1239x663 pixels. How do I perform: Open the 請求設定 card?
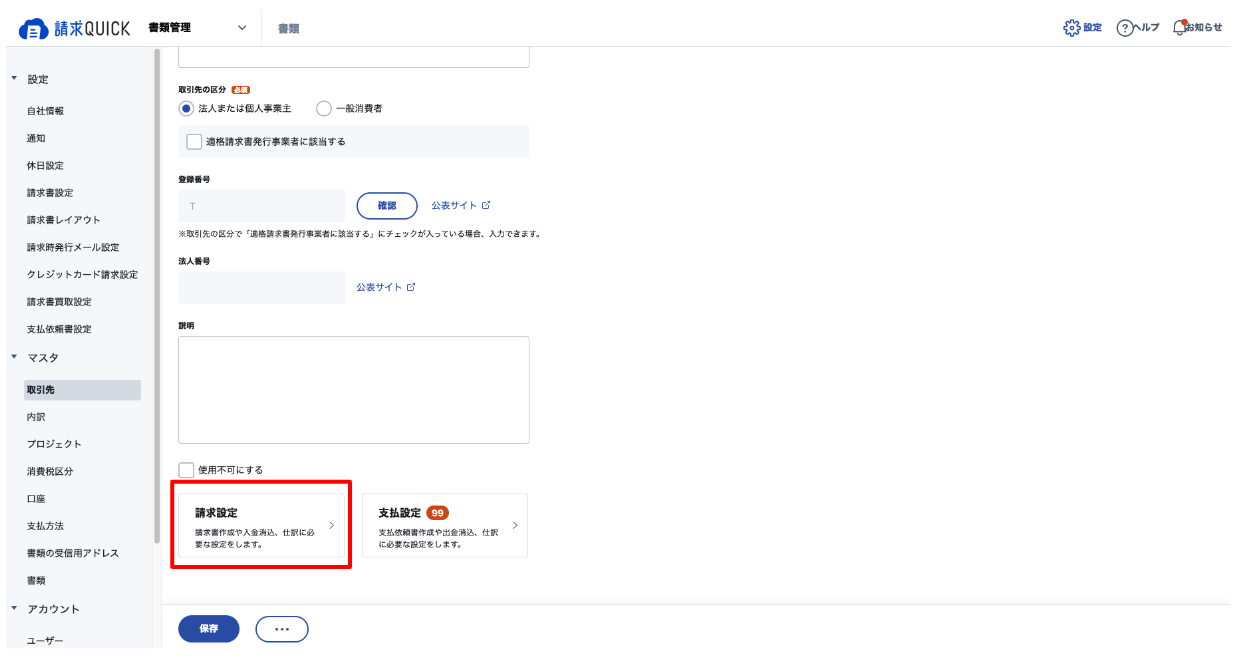[x=261, y=525]
